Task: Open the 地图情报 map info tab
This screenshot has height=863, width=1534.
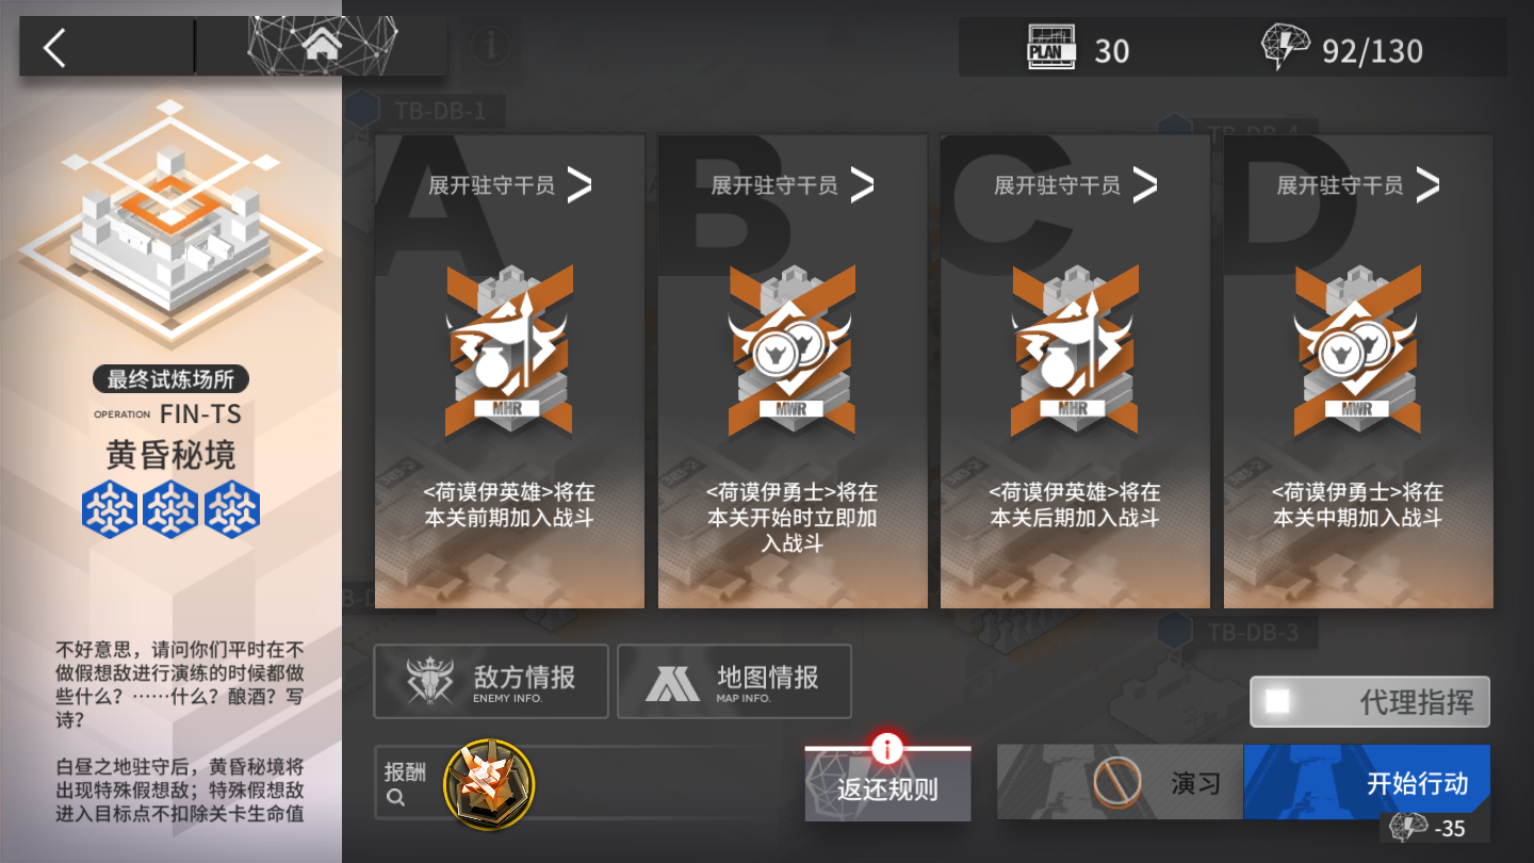Action: [734, 681]
